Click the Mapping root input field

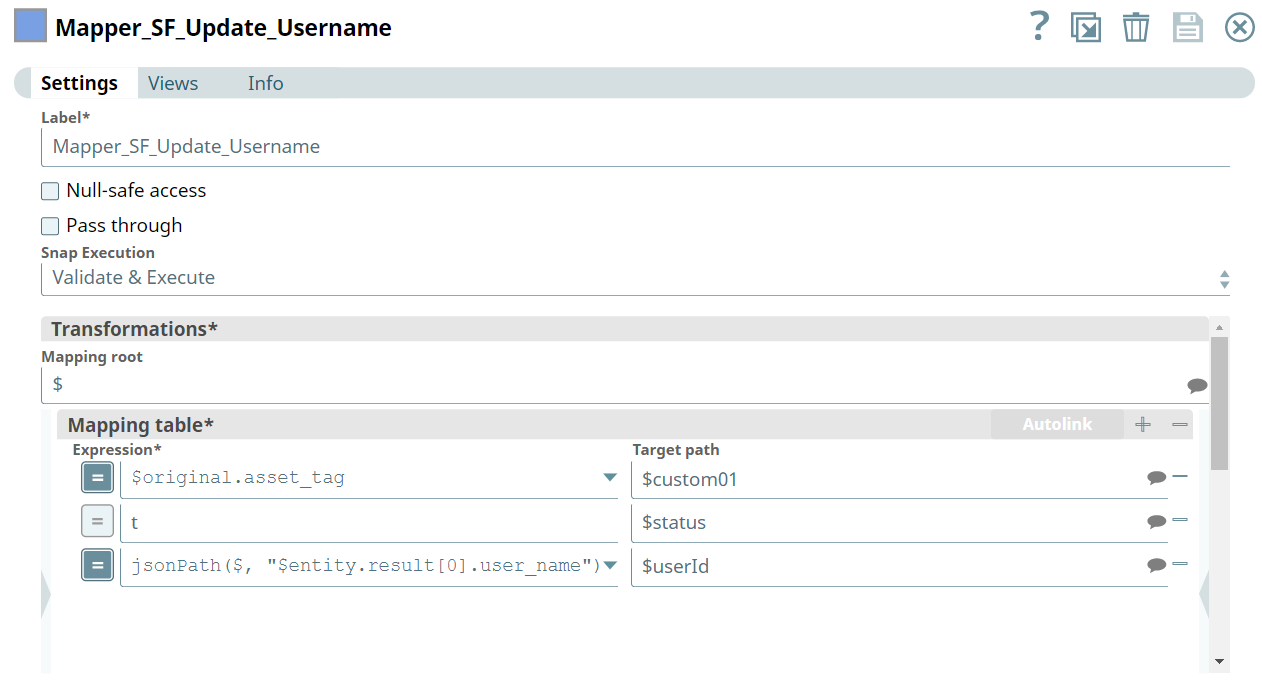625,385
